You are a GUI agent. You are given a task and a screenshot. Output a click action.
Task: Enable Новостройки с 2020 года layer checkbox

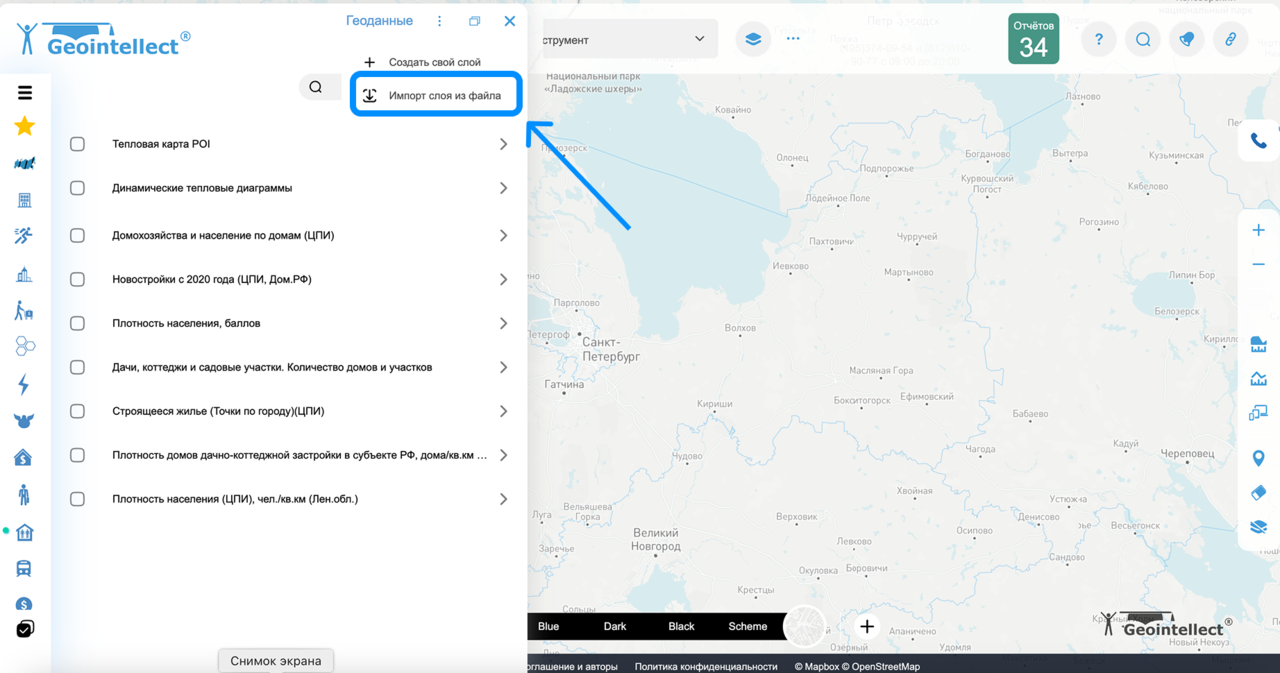pyautogui.click(x=77, y=279)
